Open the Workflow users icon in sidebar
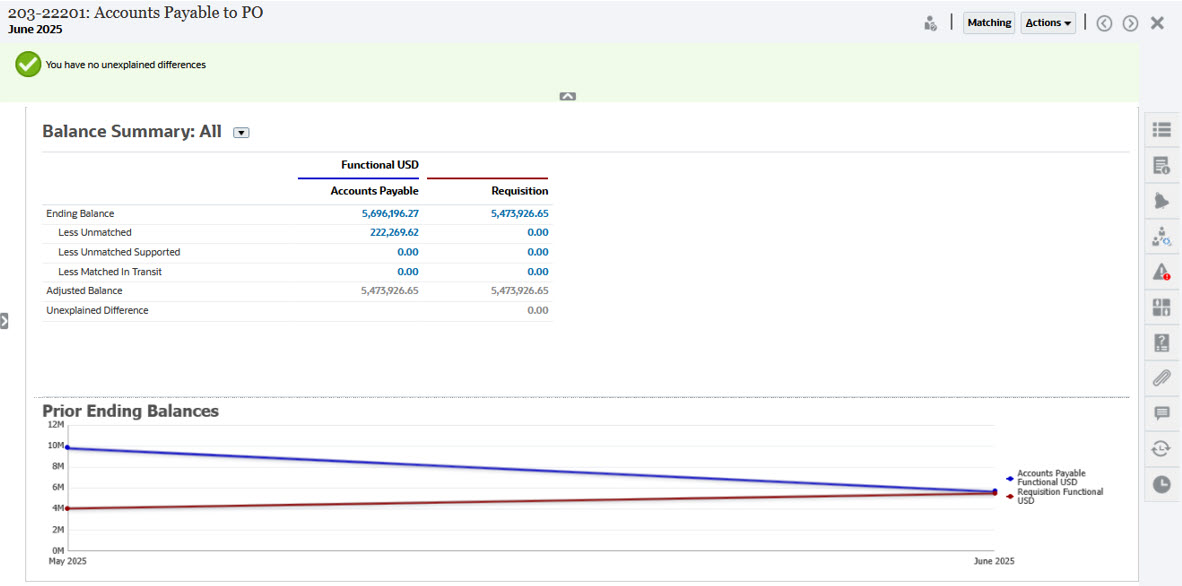1182x586 pixels. [x=1162, y=237]
